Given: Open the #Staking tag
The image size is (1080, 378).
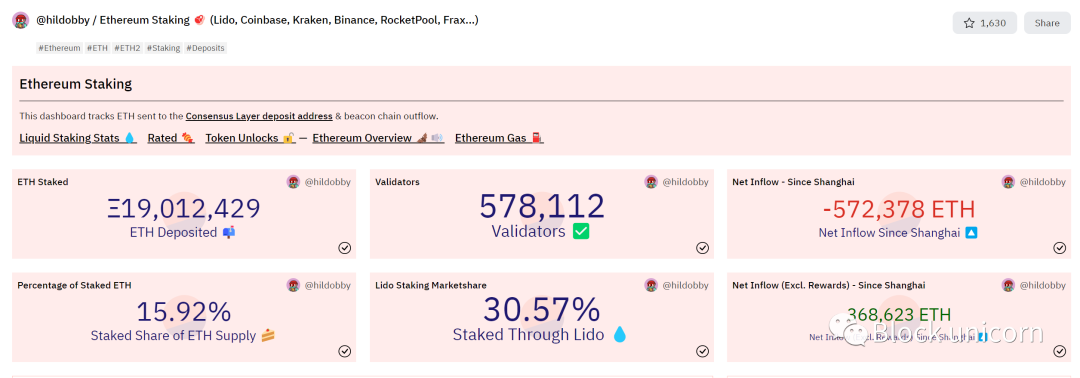Looking at the screenshot, I should 163,48.
